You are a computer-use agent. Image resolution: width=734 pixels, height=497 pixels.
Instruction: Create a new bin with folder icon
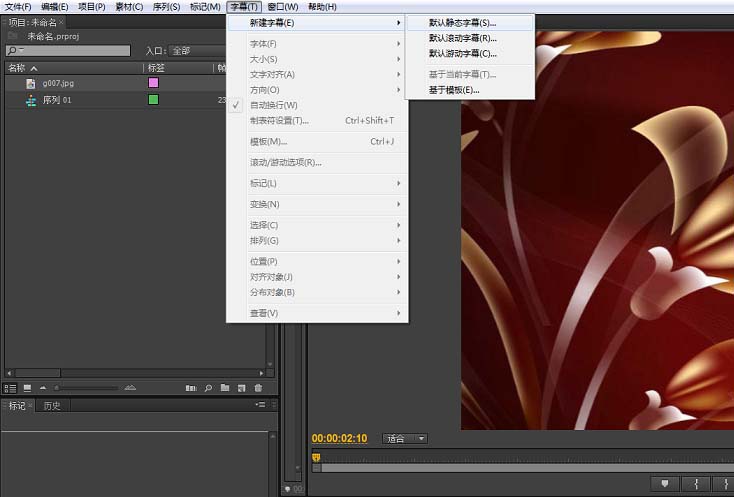tap(225, 387)
